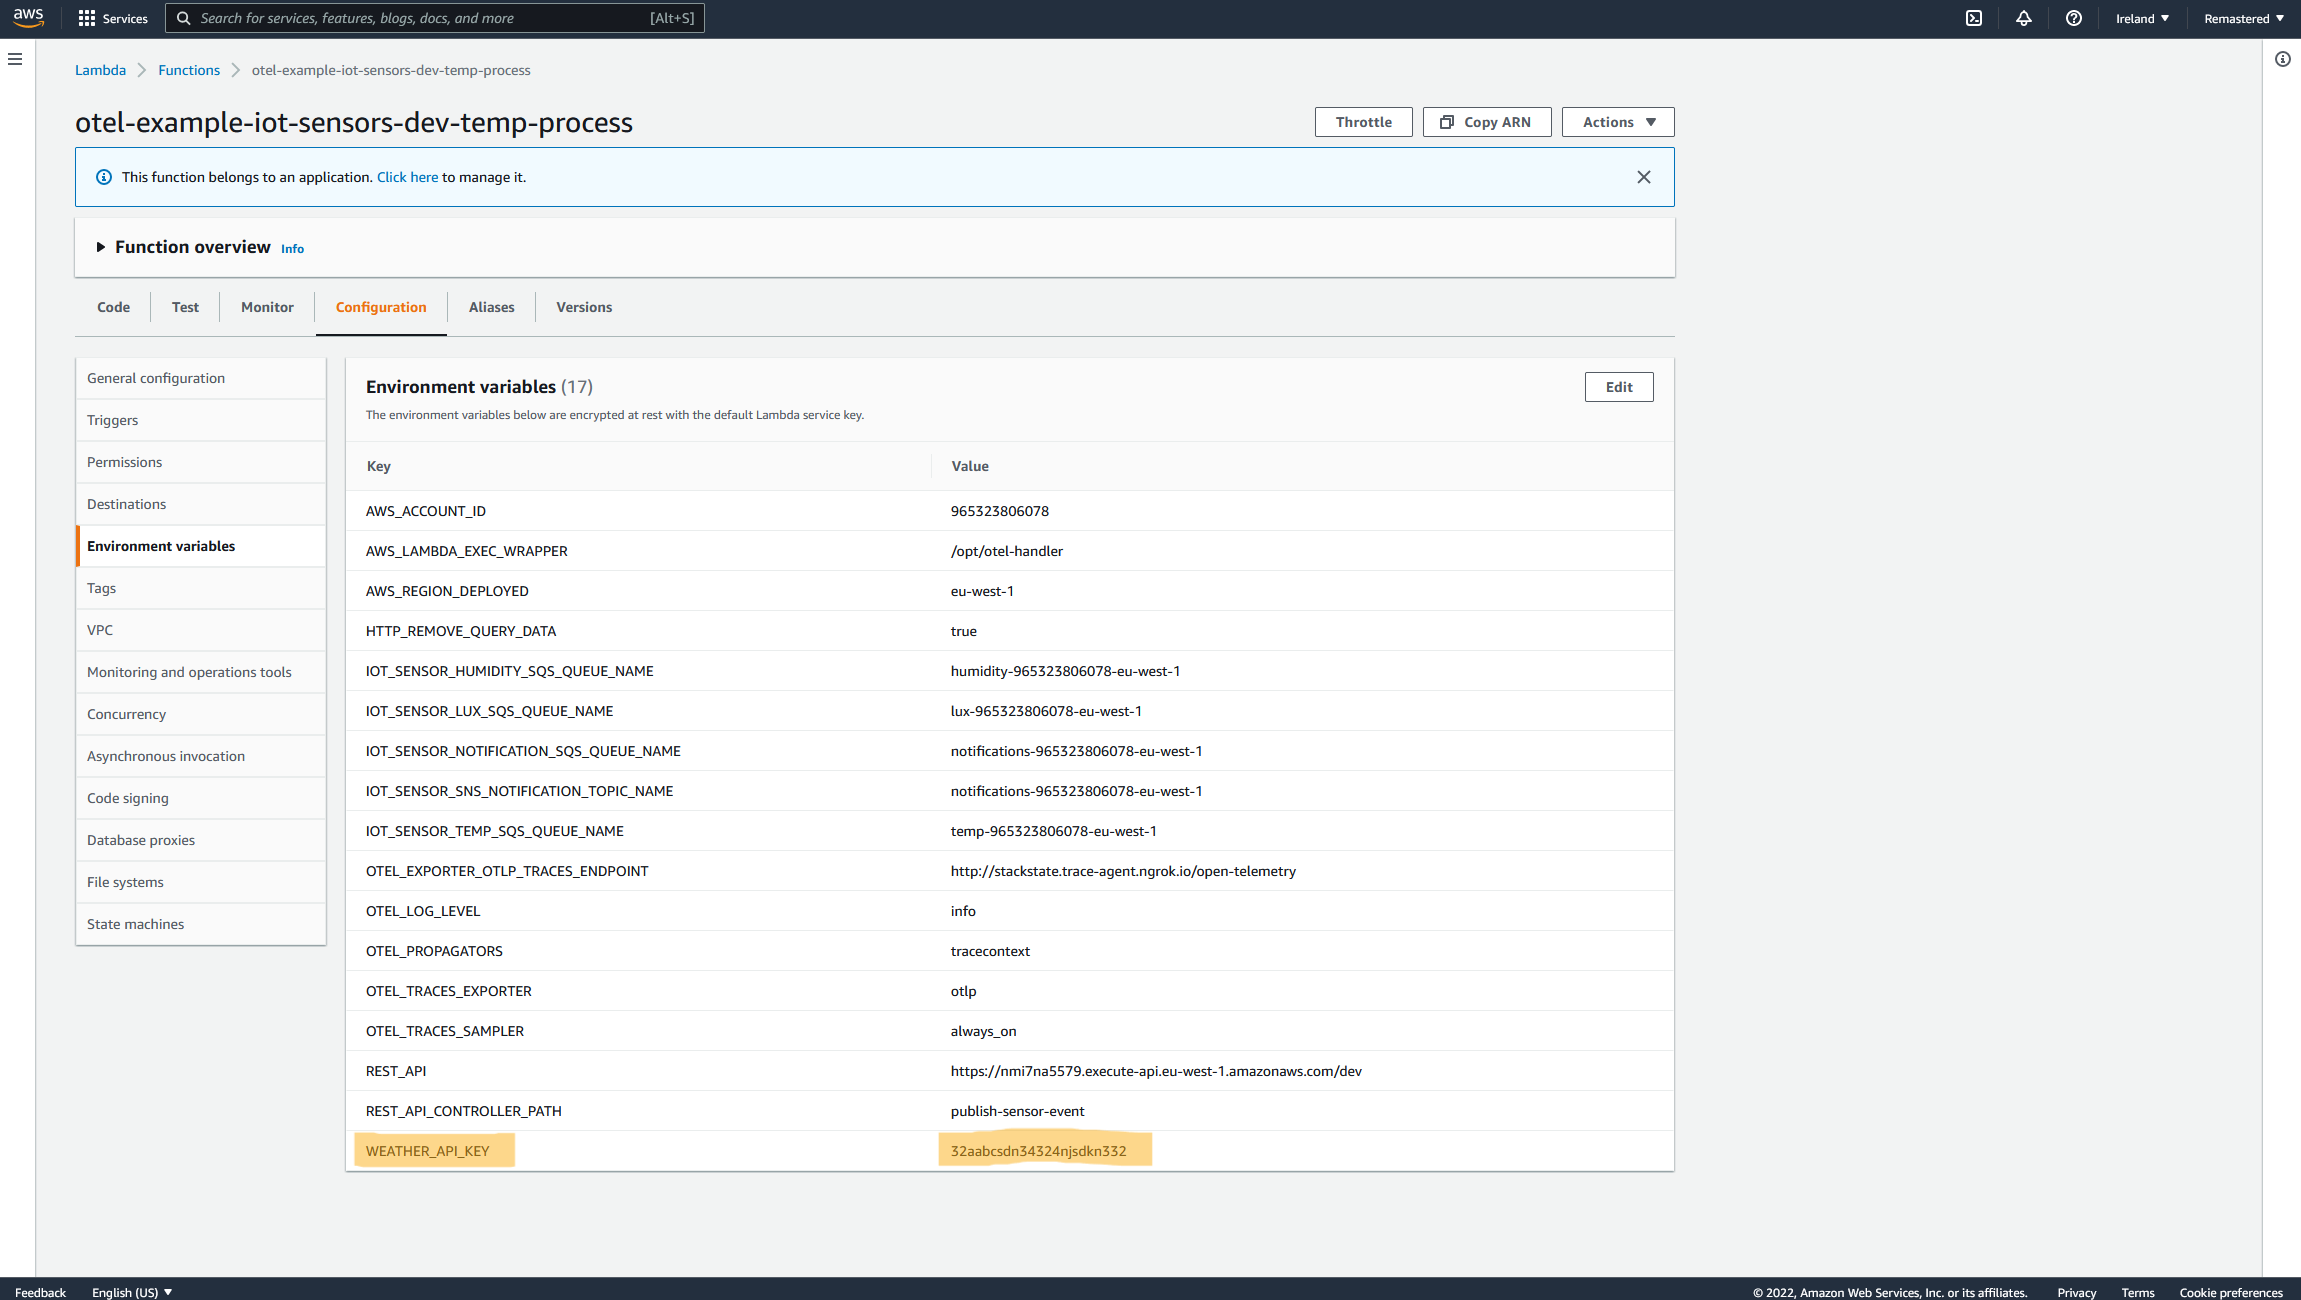Switch to the Versions tab

(584, 307)
